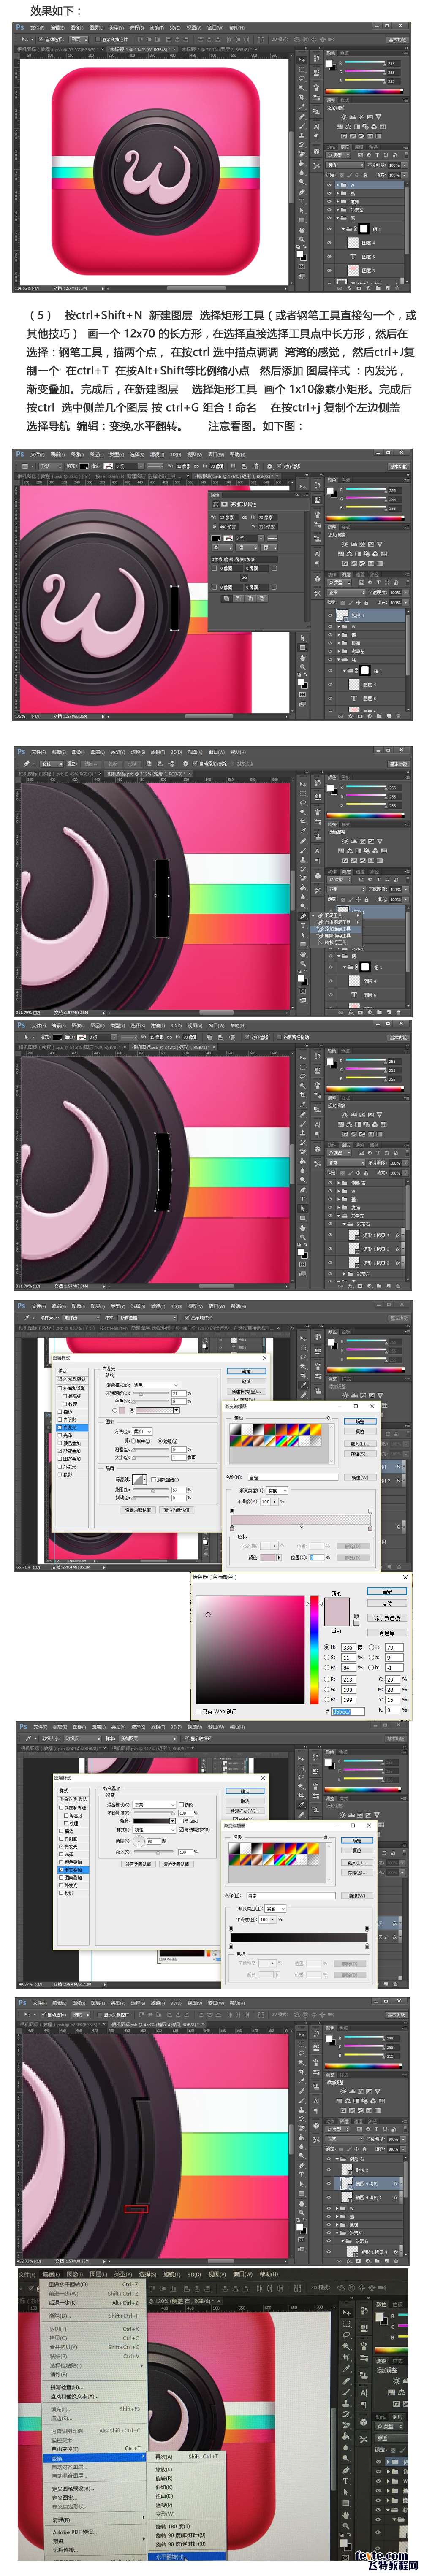
Task: Toggle 消除锯齿 checkbox in Inner Glow settings
Action: click(155, 1479)
